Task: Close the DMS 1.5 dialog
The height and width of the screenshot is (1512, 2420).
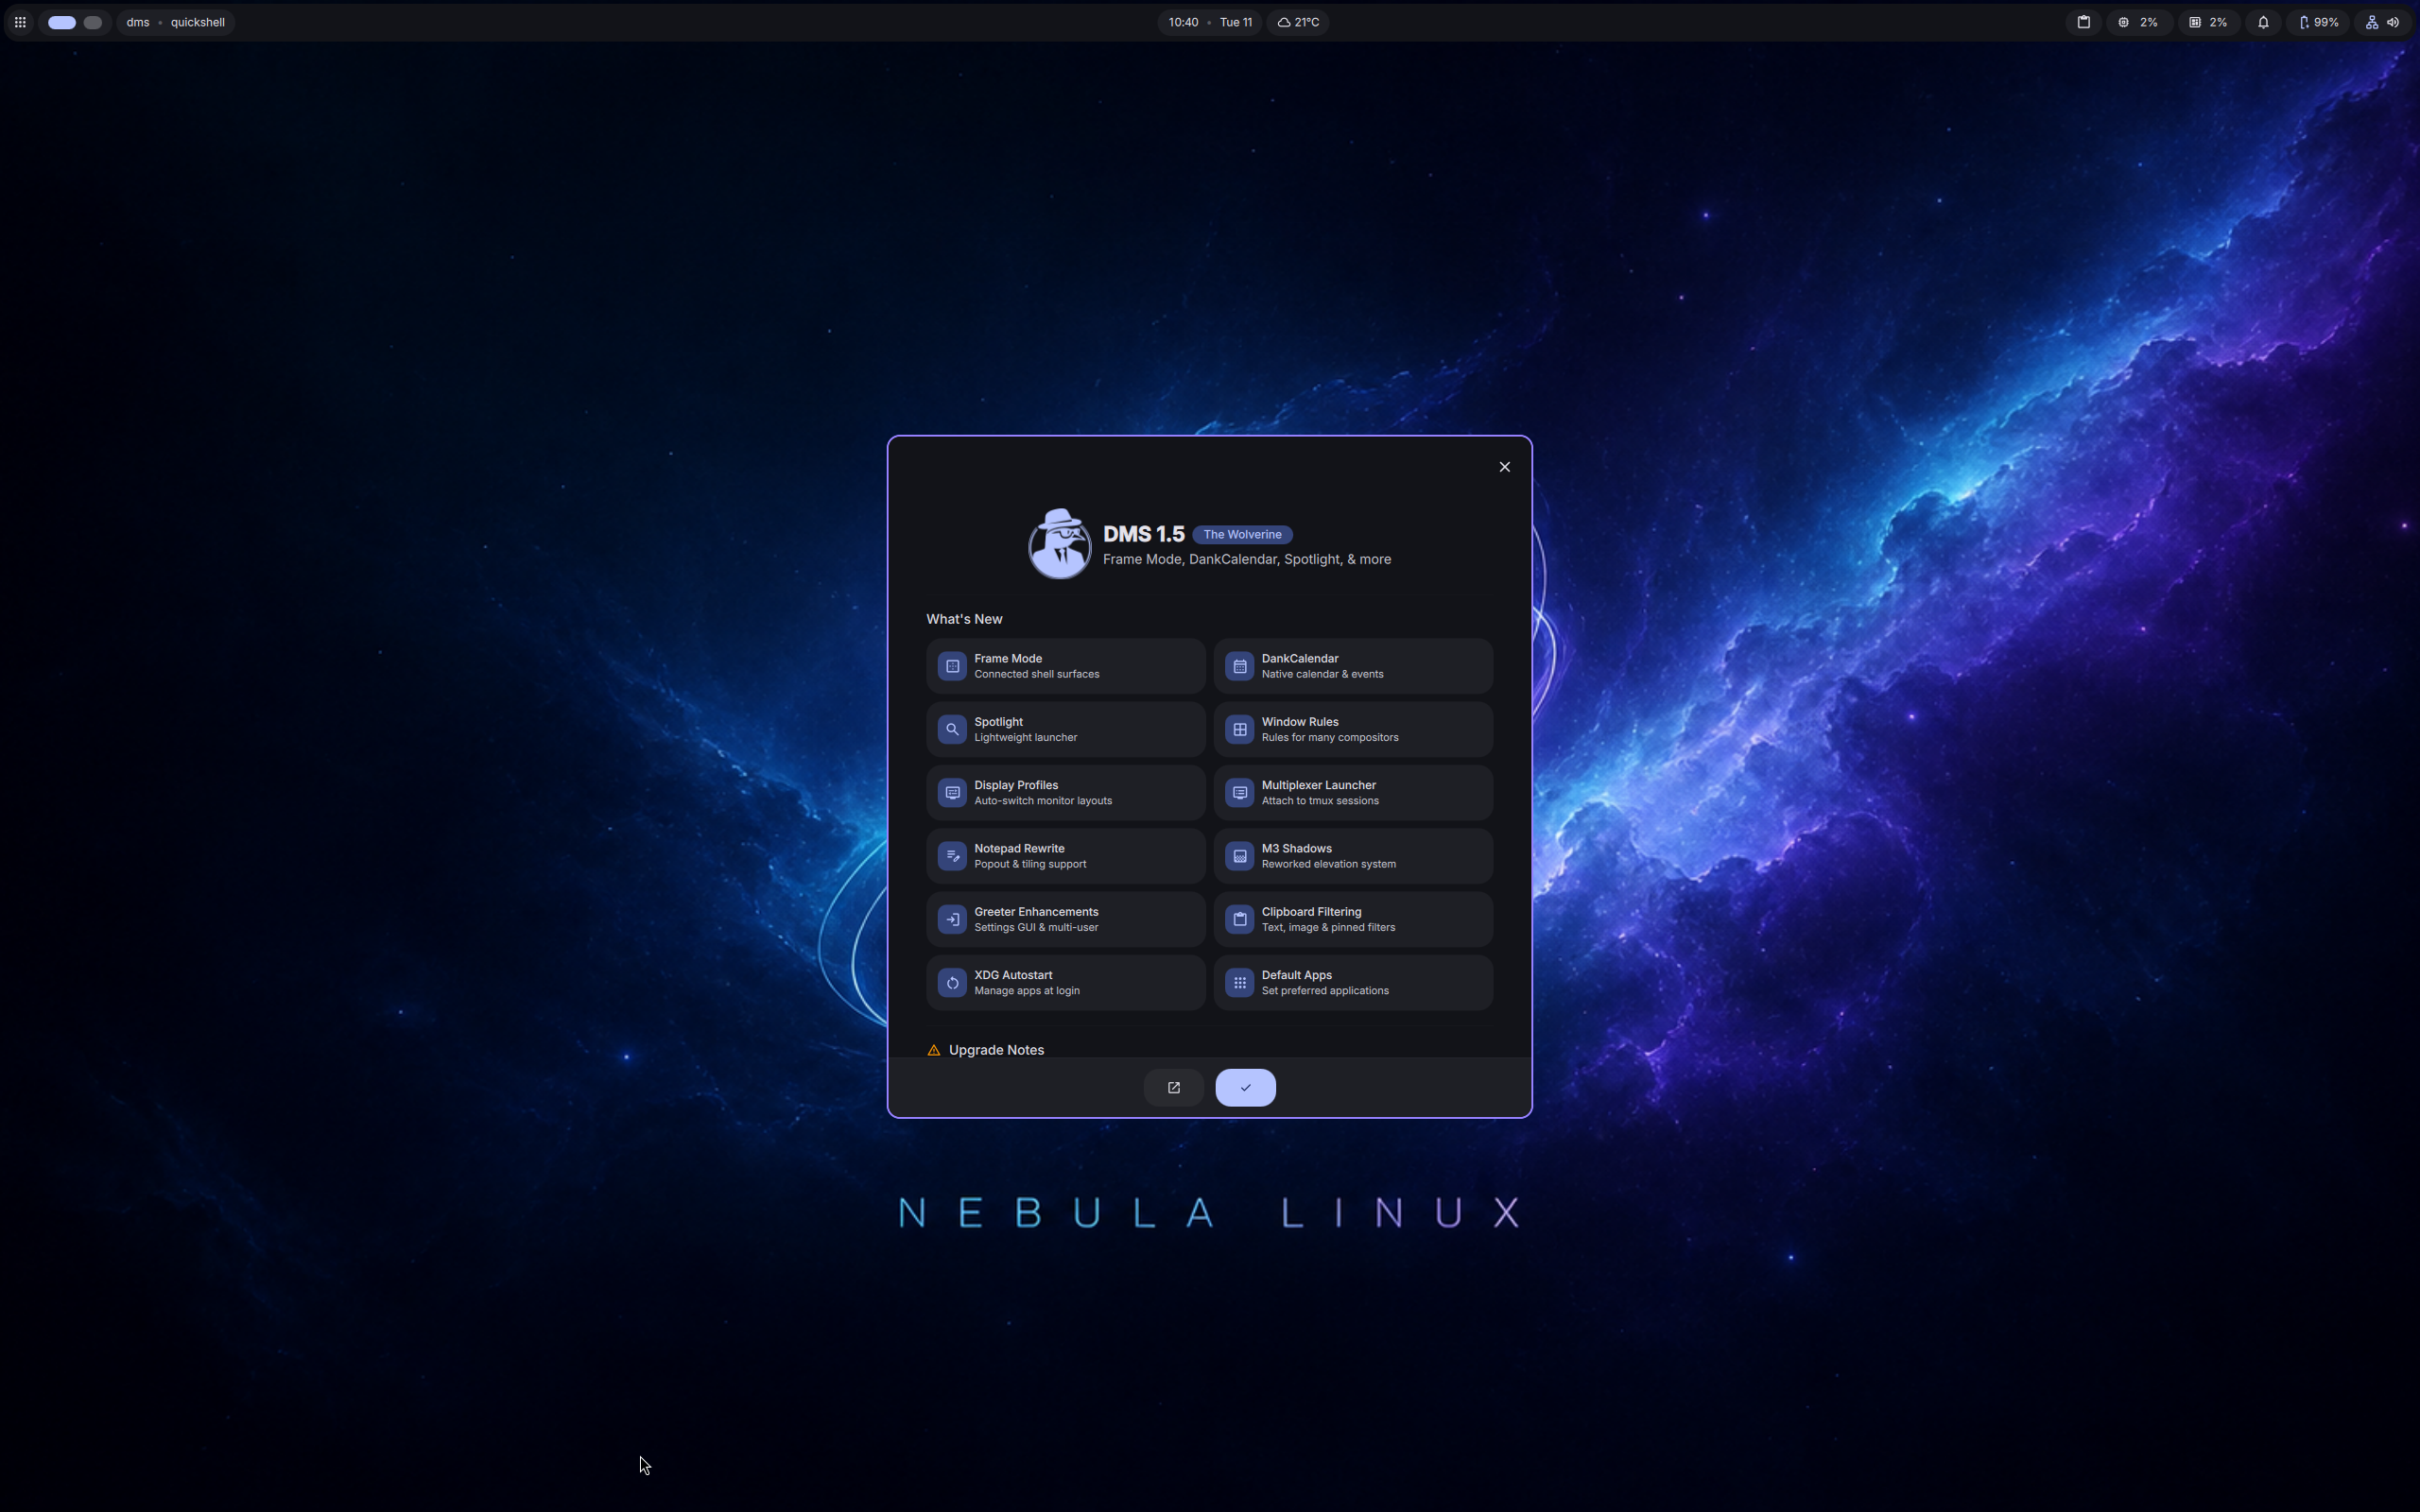Action: click(x=1505, y=467)
